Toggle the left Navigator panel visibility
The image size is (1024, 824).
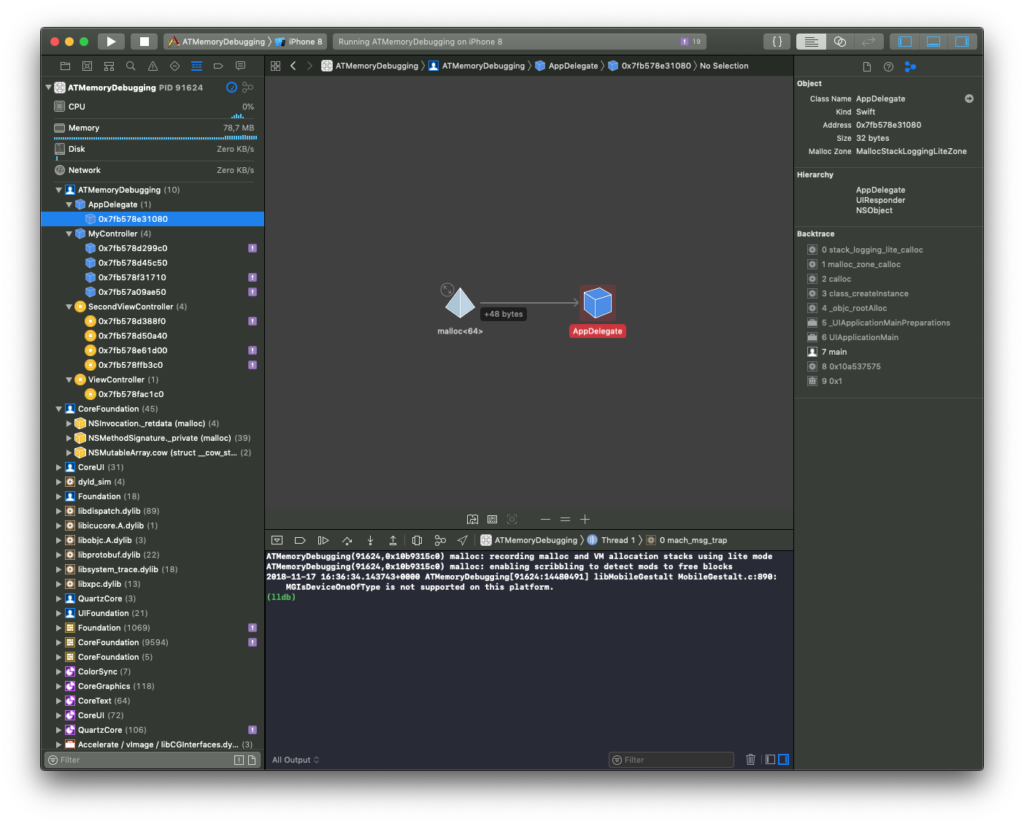click(905, 41)
